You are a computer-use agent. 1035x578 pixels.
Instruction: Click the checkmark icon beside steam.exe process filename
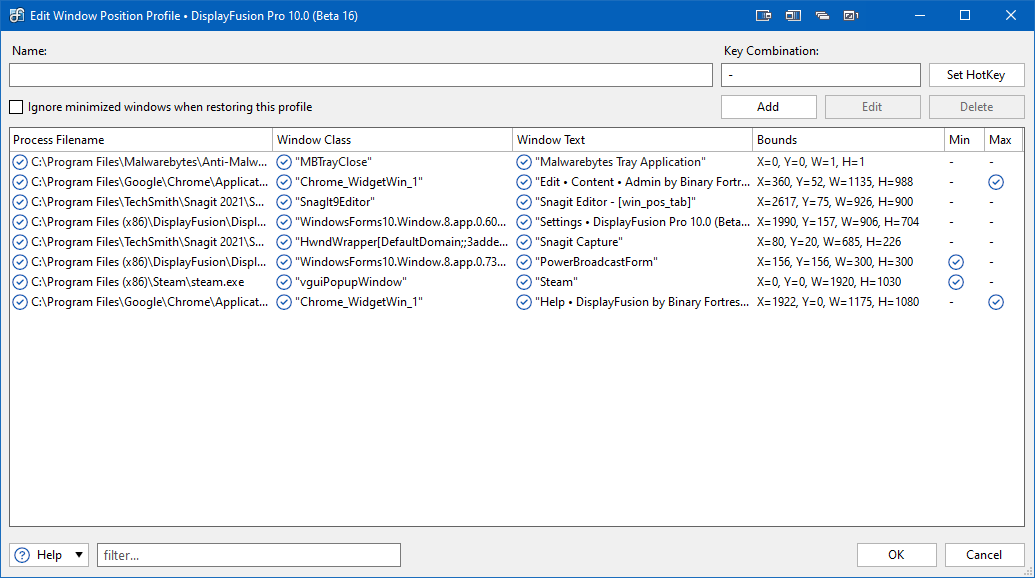(20, 282)
